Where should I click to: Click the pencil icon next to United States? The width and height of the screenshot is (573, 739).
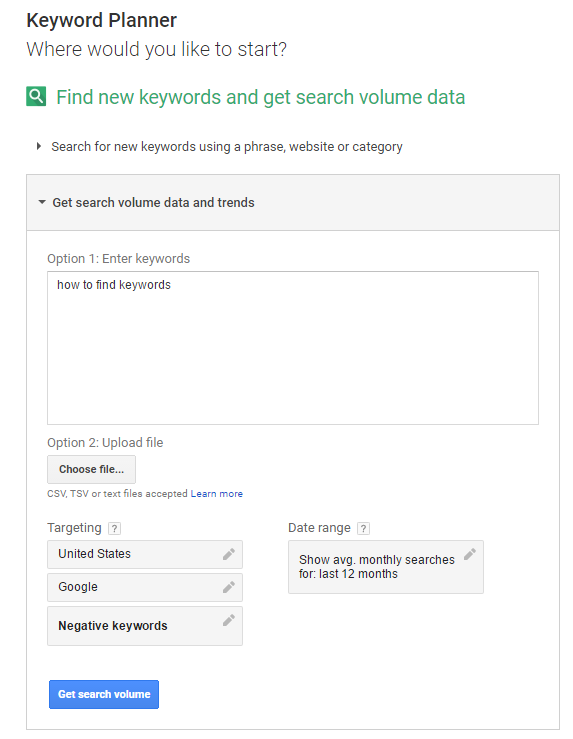[229, 554]
